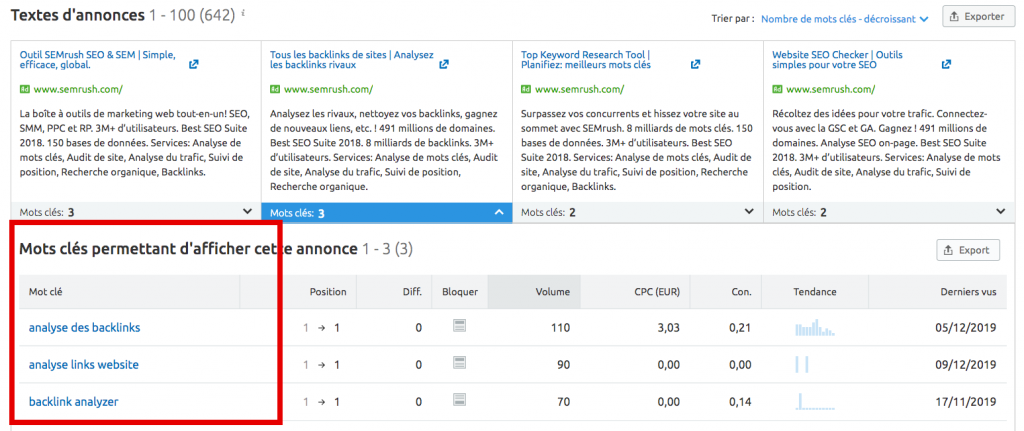Viewport: 1024px width, 431px height.
Task: Select CPC value 3,03
Action: coord(669,327)
